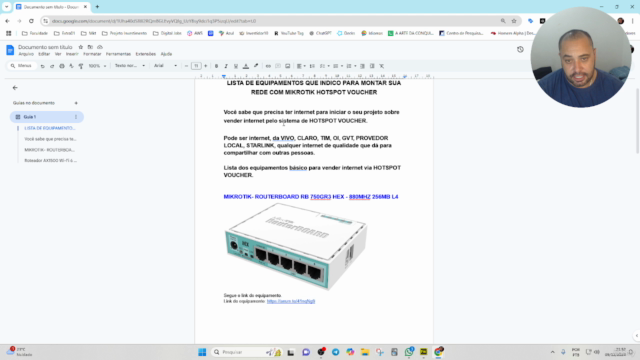The image size is (640, 360).
Task: Open File Explorer from taskbar
Action: (365, 352)
